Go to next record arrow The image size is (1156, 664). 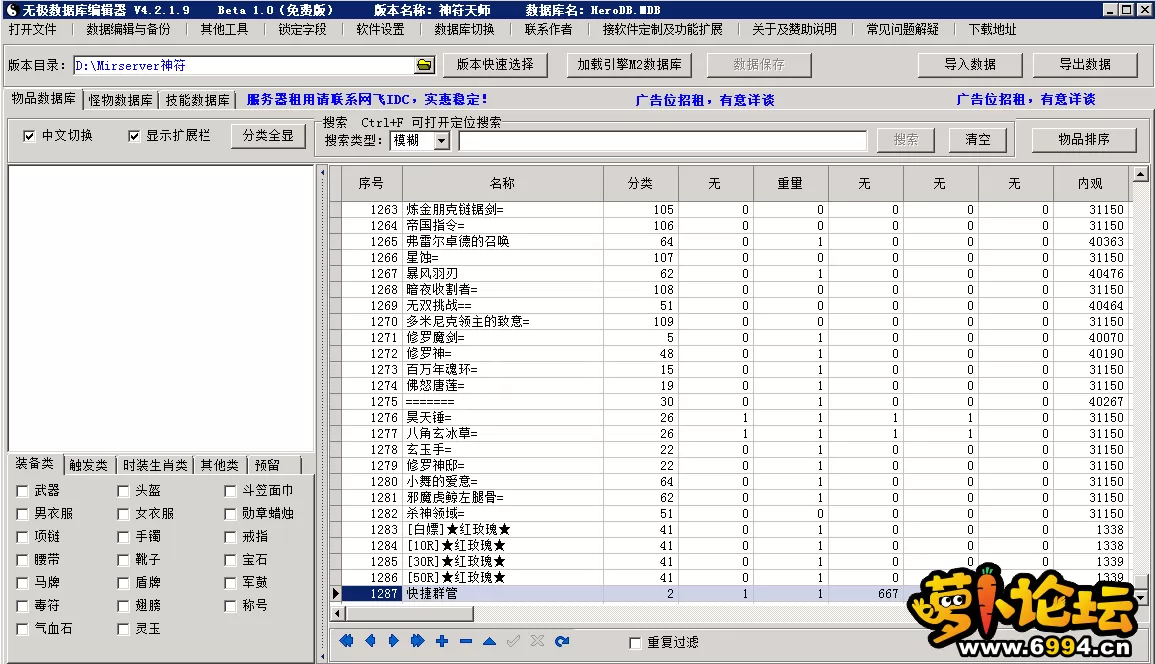394,641
